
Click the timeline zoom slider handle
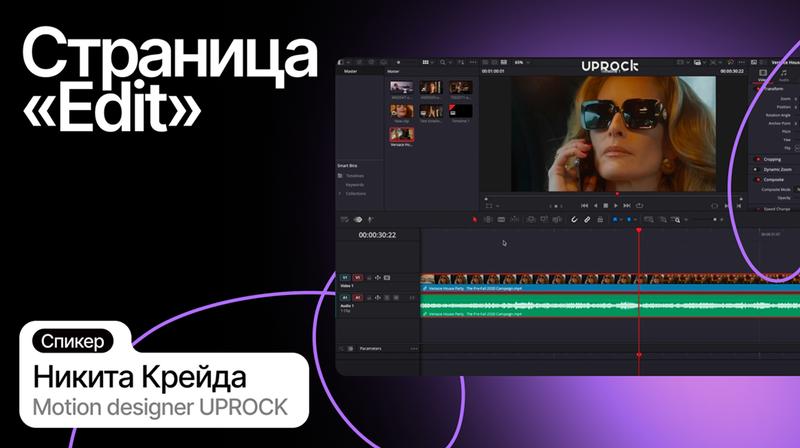[x=715, y=220]
